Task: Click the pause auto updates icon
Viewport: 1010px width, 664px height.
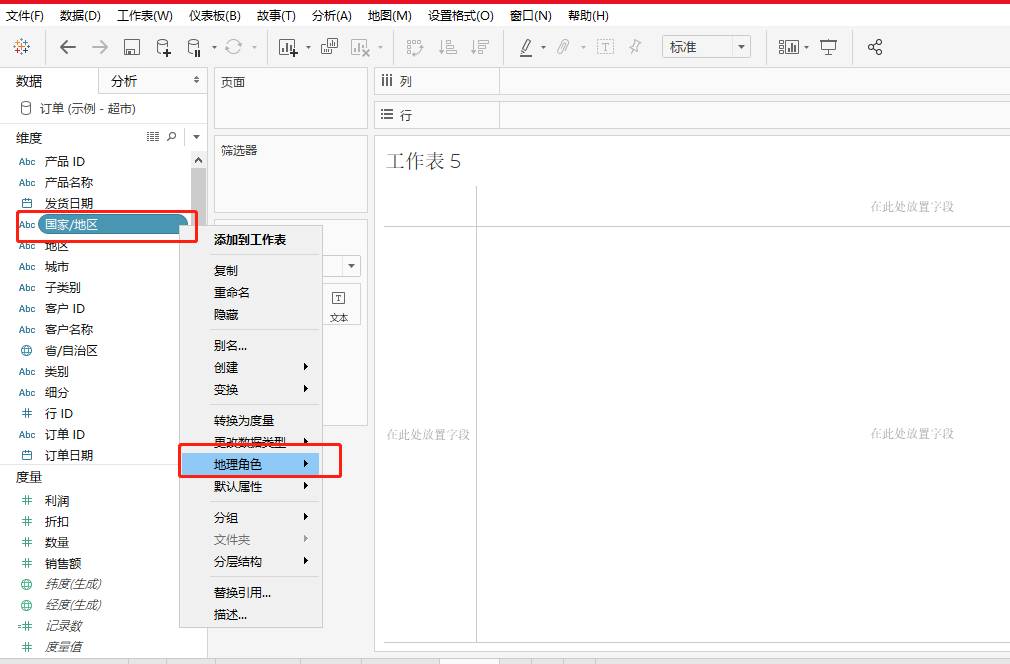Action: (193, 47)
